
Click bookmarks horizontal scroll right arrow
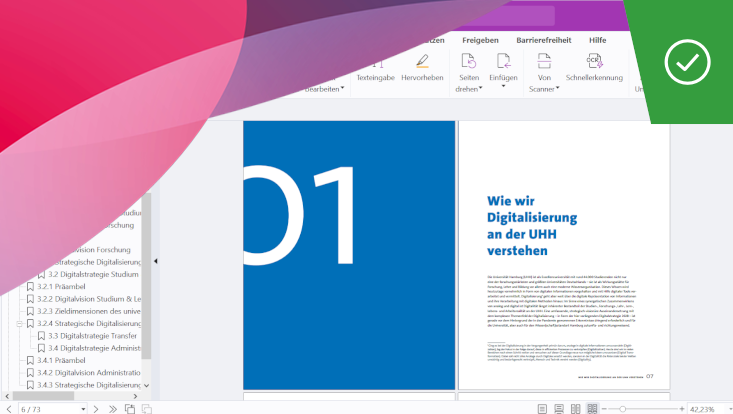pyautogui.click(x=136, y=396)
